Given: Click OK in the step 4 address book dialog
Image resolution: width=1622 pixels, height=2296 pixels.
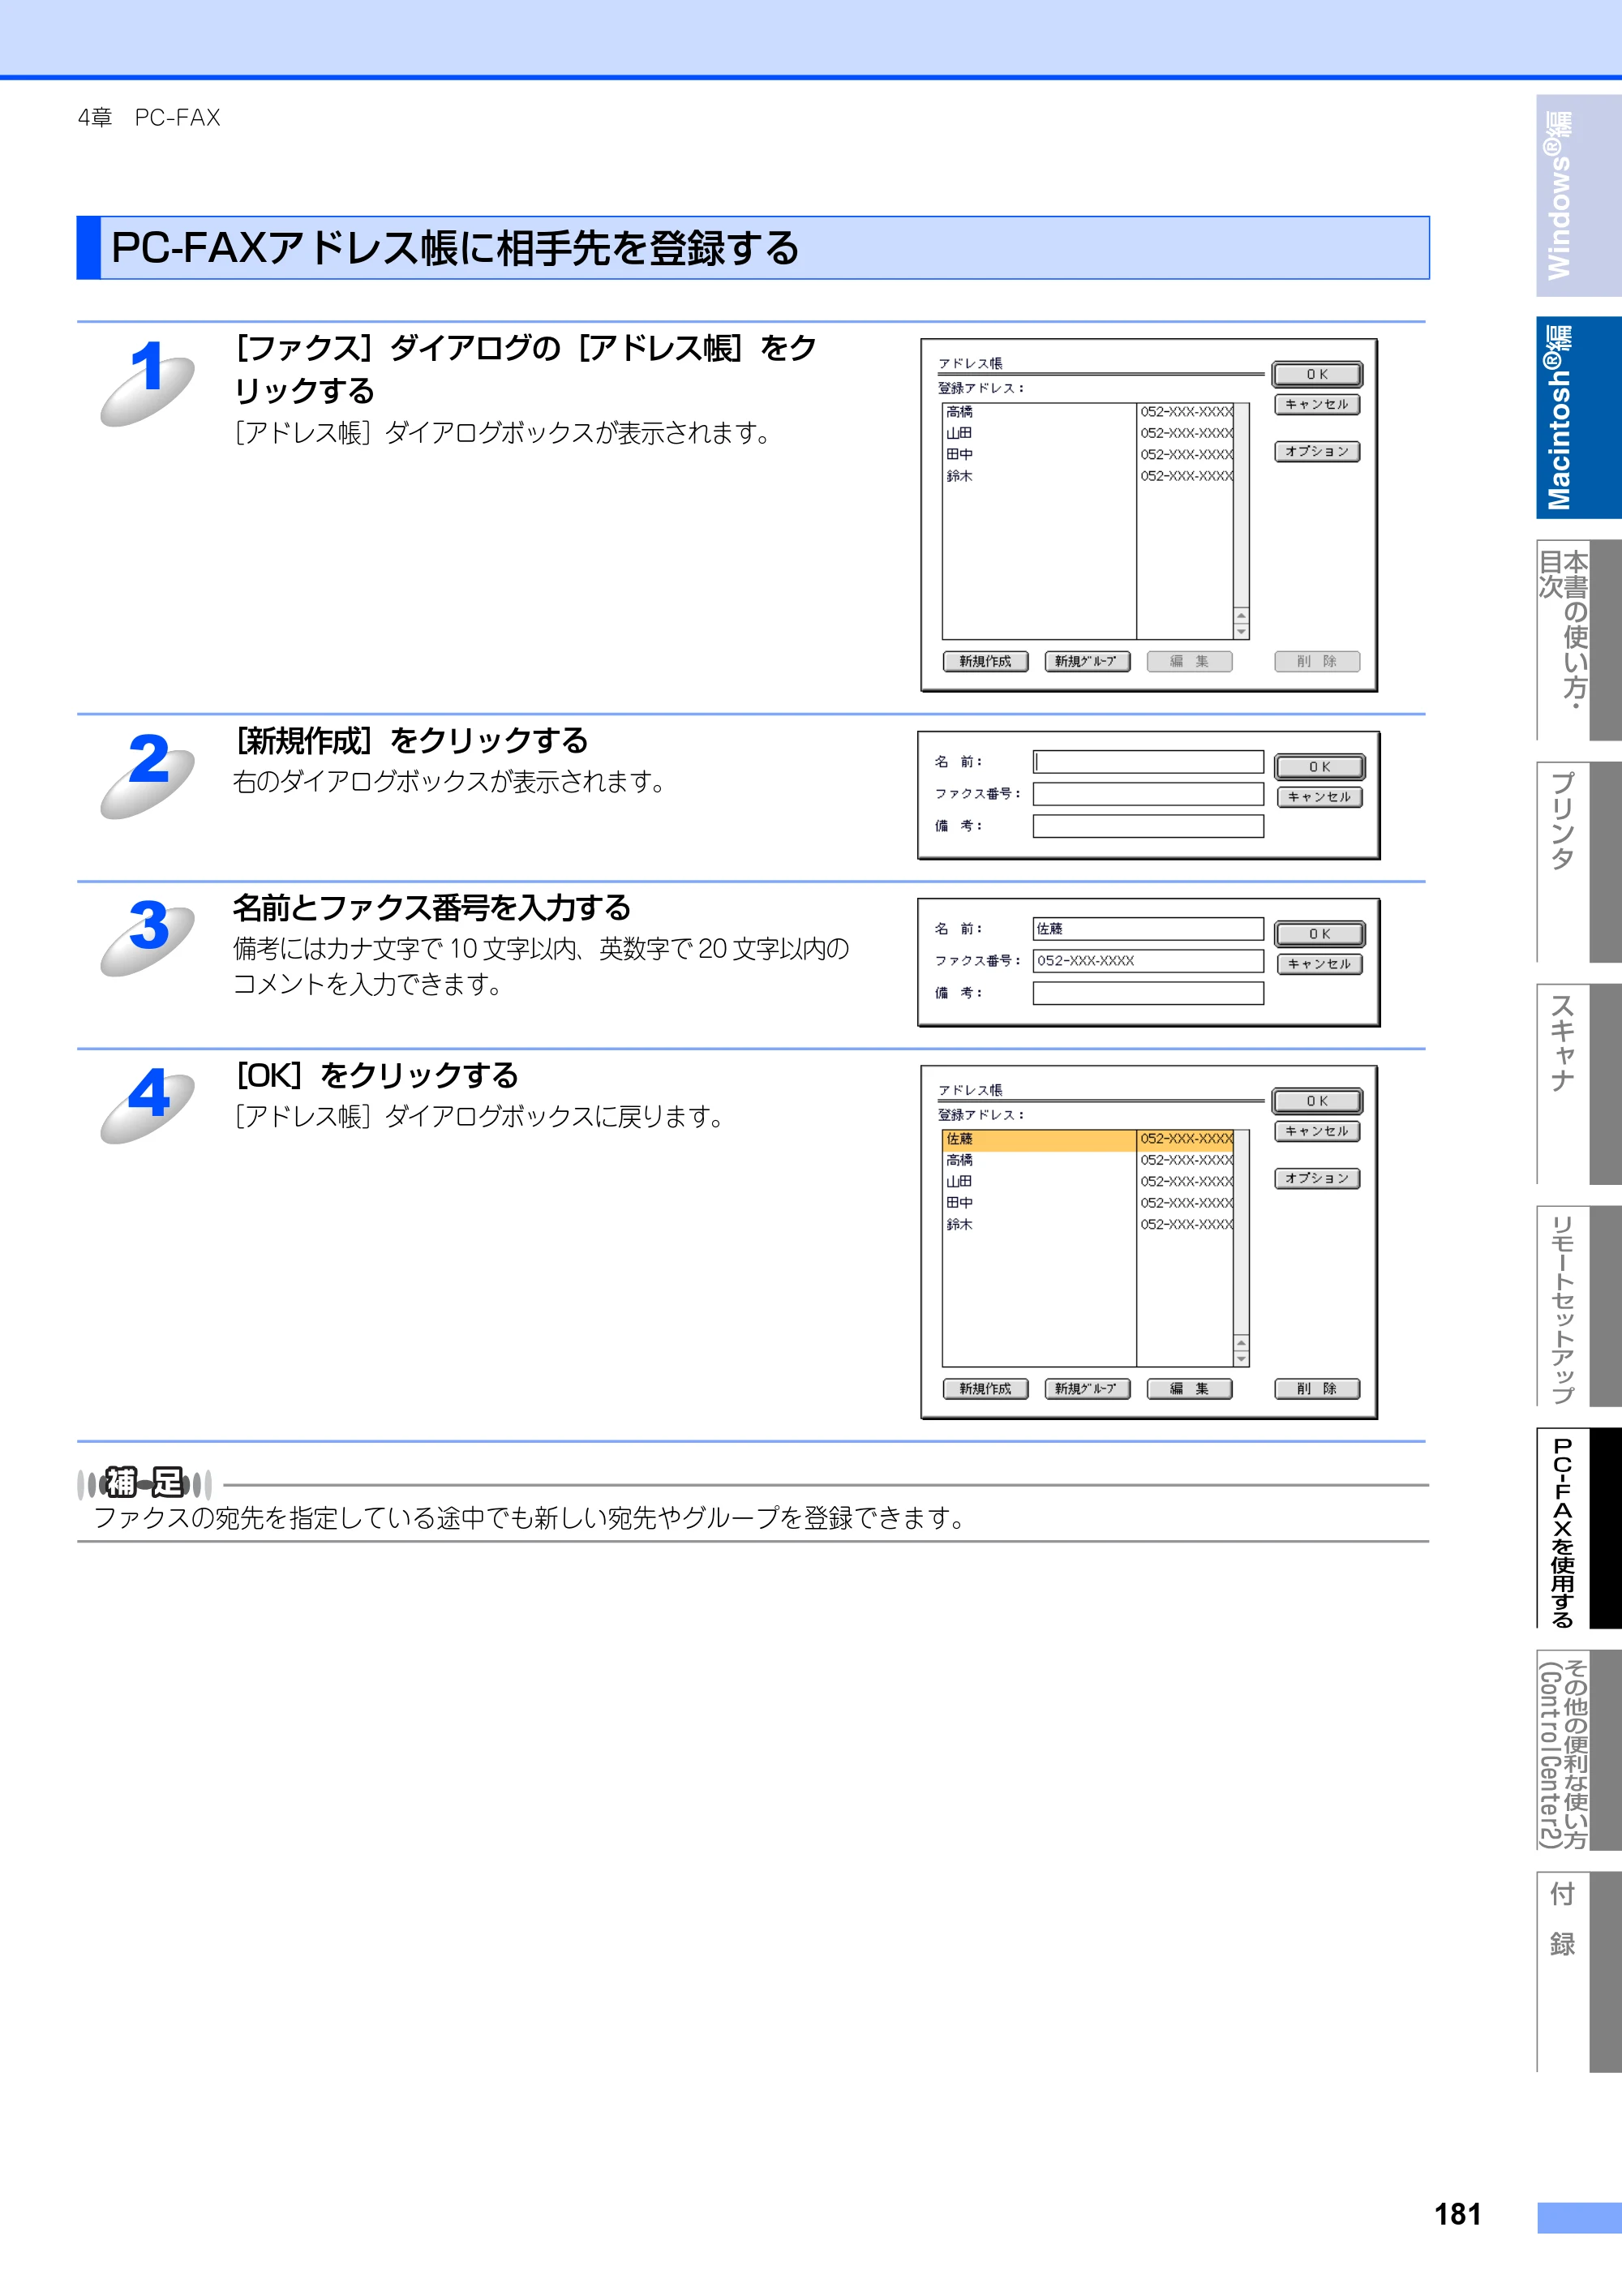Looking at the screenshot, I should point(1317,1101).
